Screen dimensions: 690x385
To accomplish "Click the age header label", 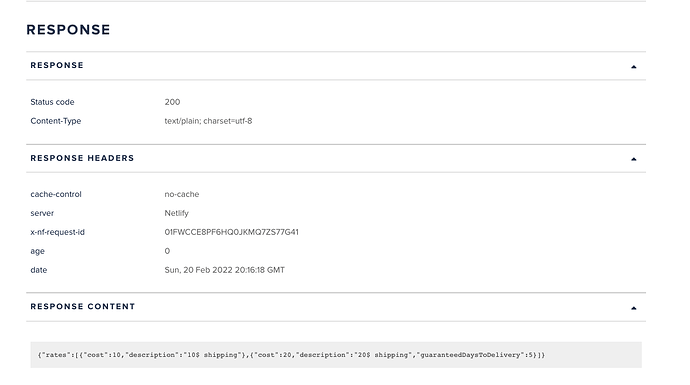I will point(37,251).
